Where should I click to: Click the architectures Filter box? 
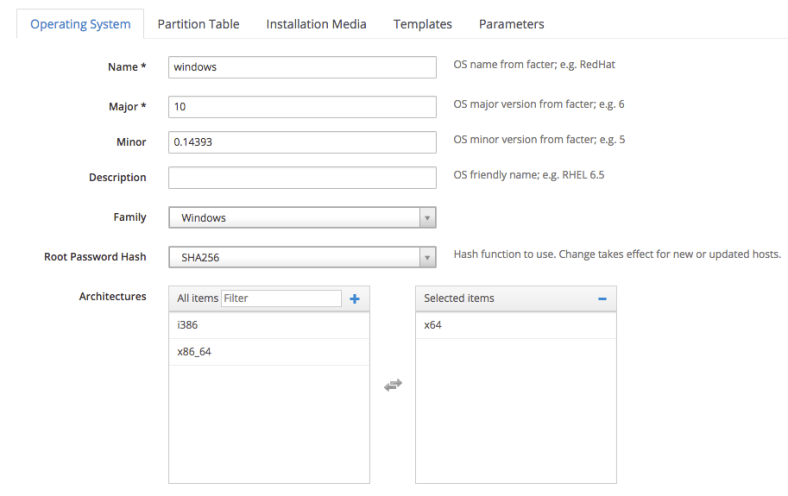click(x=281, y=298)
